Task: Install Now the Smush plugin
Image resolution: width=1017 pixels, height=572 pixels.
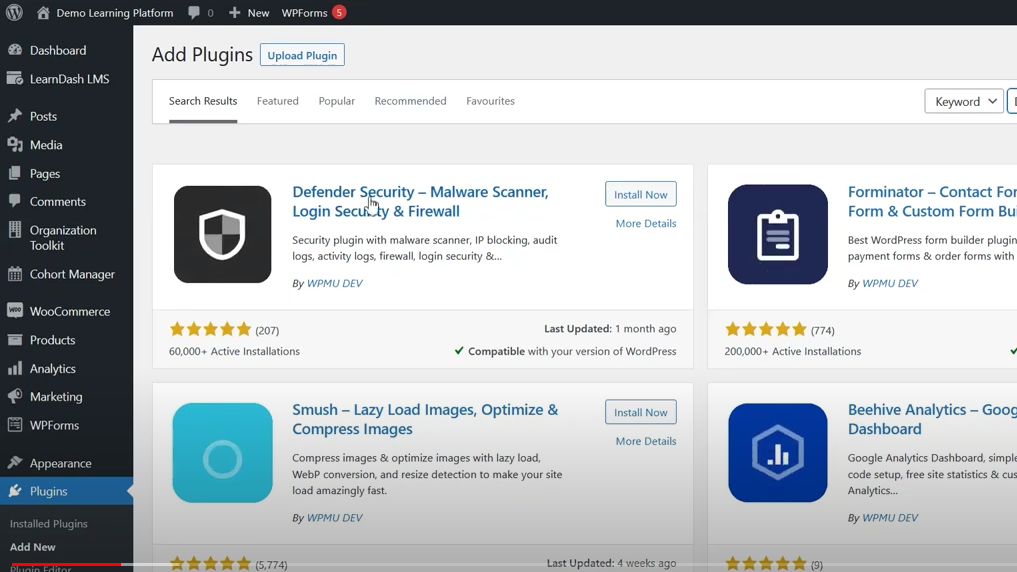Action: click(x=641, y=412)
